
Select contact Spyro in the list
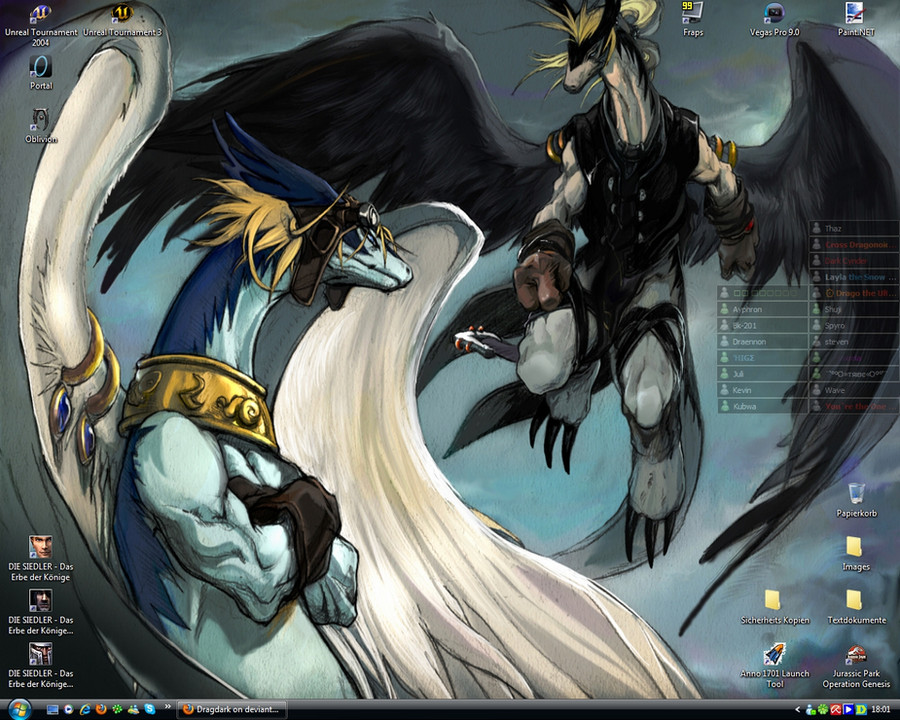pyautogui.click(x=854, y=325)
